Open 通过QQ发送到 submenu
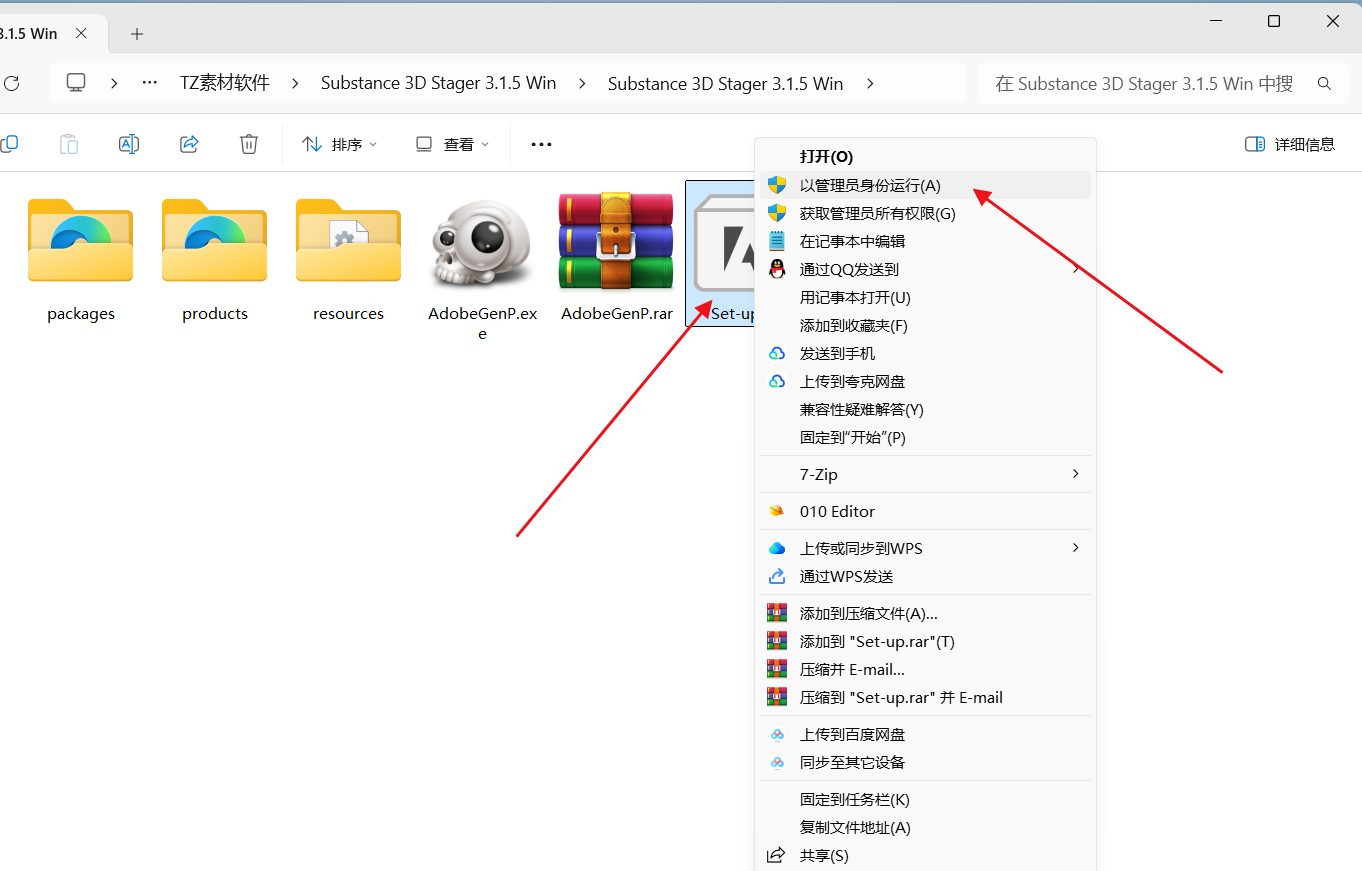Viewport: 1362px width, 871px height. coord(925,269)
